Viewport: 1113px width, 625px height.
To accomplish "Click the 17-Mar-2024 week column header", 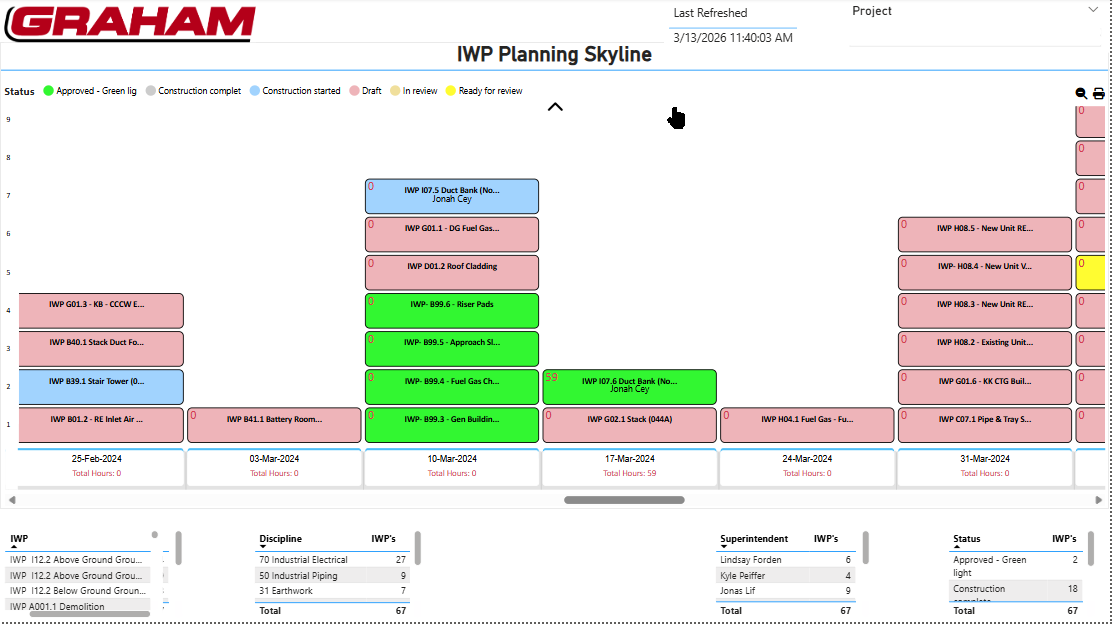I will (630, 467).
